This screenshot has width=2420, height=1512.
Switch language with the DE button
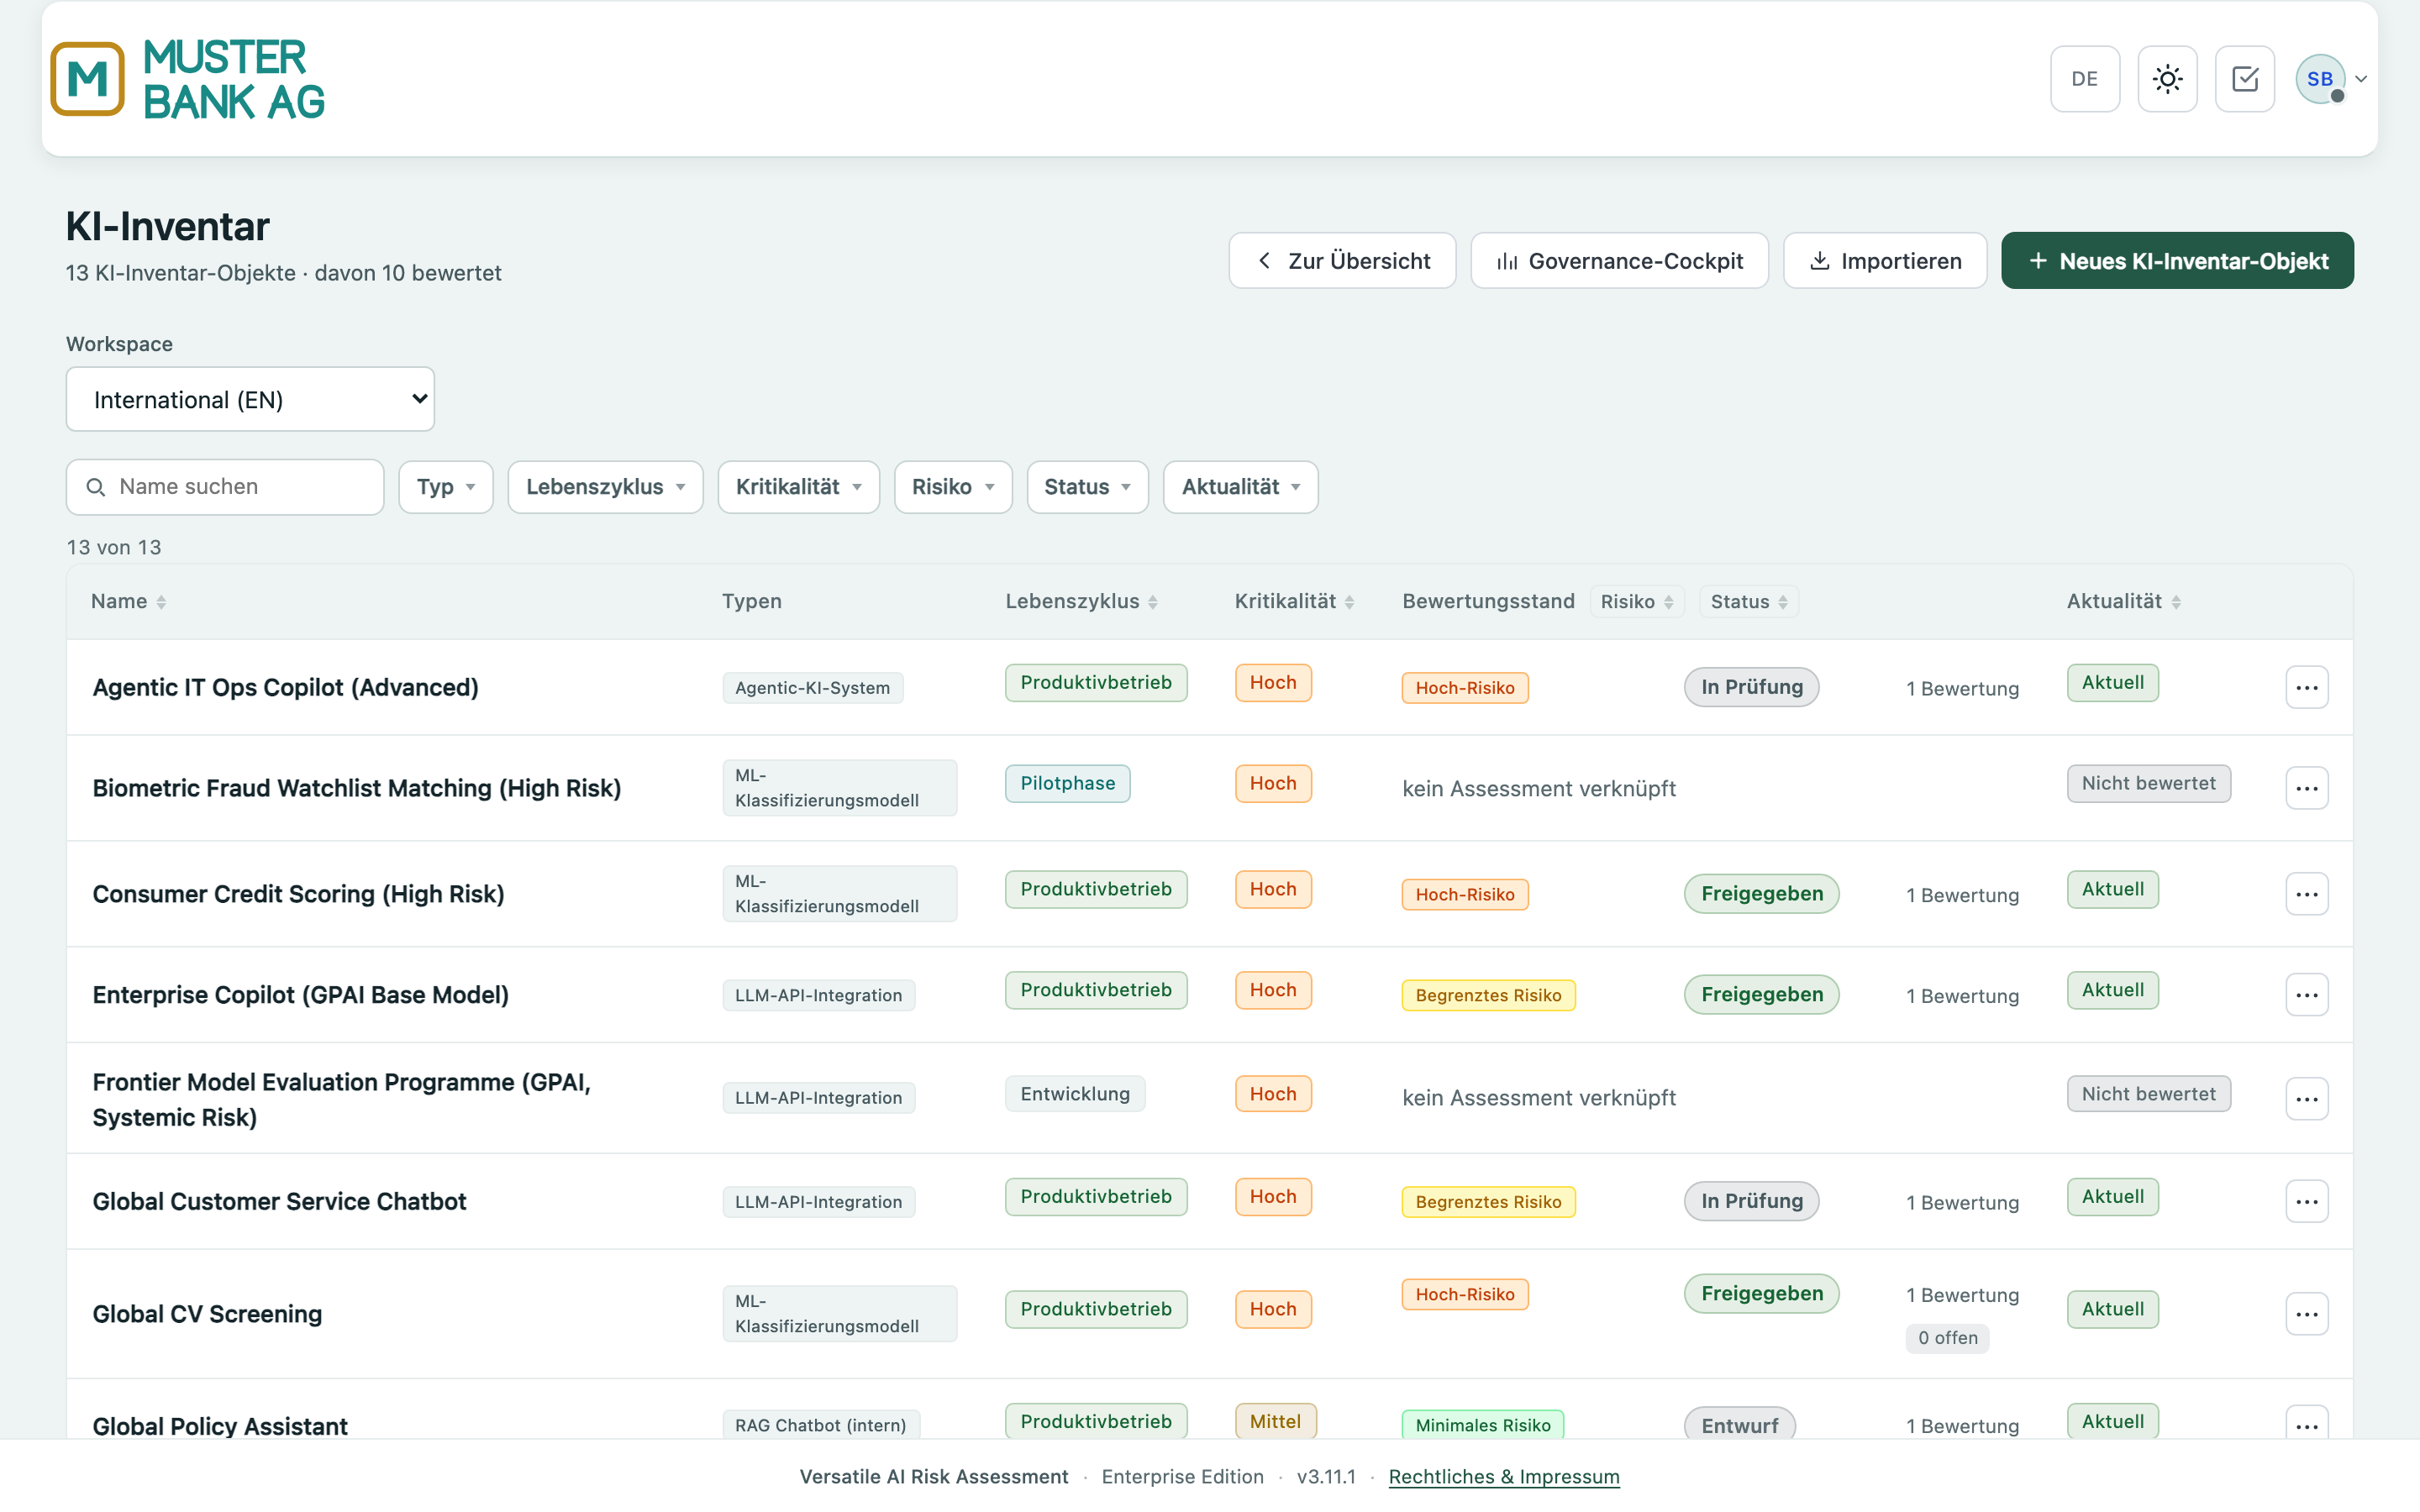pyautogui.click(x=2084, y=79)
